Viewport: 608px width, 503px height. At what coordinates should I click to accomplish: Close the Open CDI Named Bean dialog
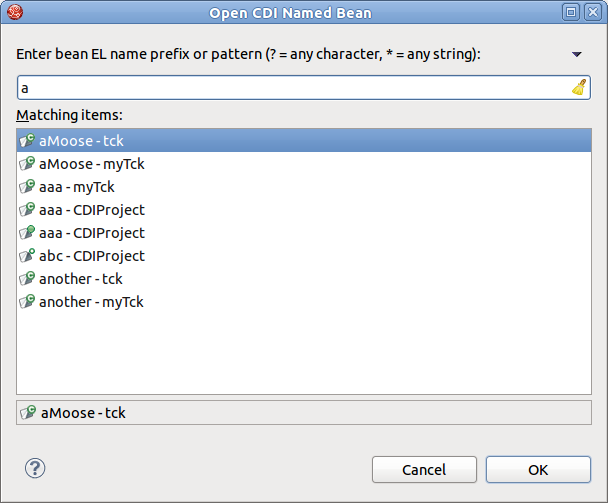click(591, 12)
